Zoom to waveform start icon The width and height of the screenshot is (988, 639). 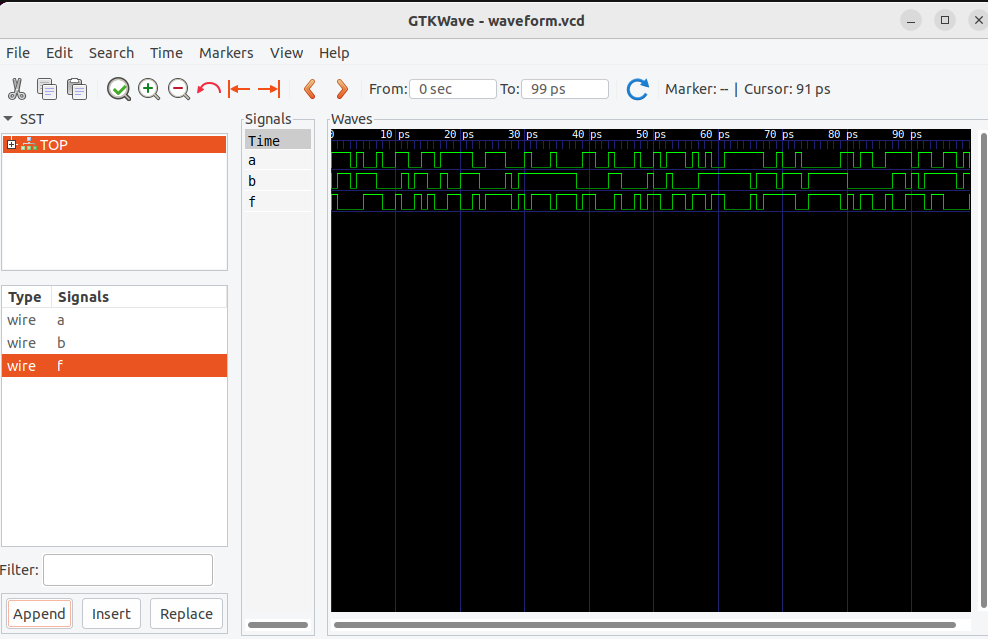coord(238,88)
